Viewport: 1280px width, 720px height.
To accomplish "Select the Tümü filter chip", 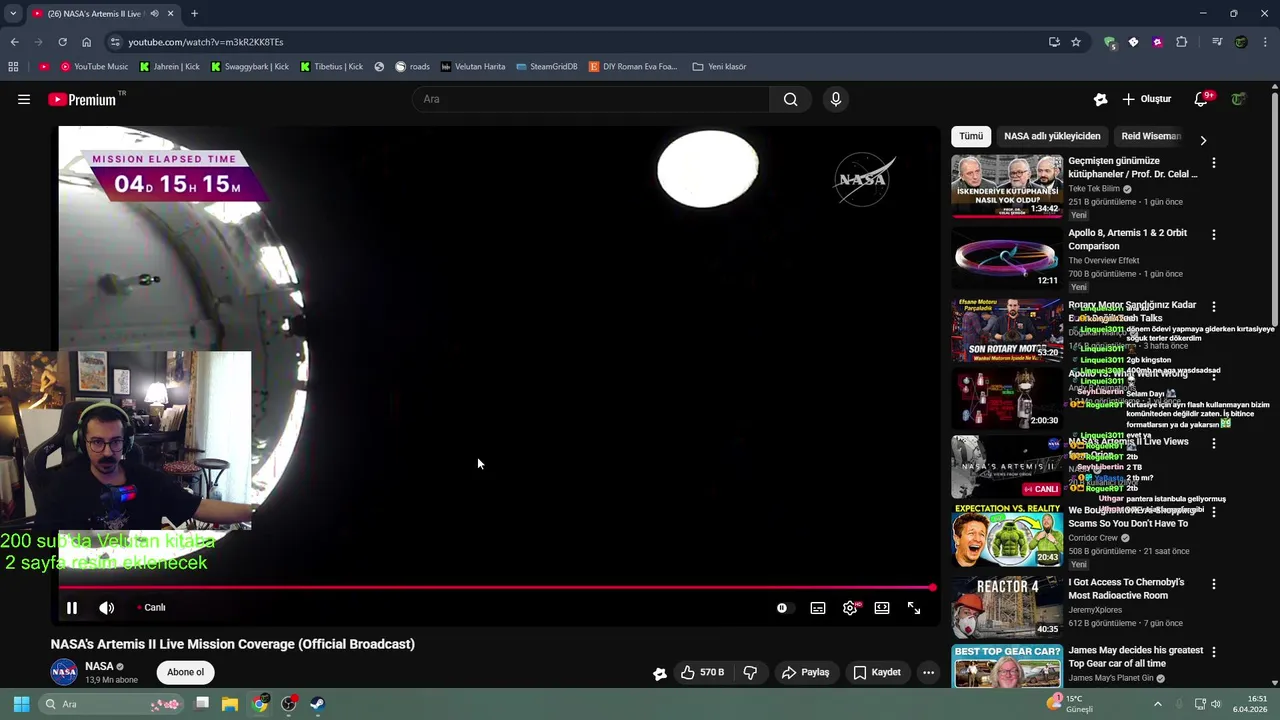I will (x=971, y=136).
